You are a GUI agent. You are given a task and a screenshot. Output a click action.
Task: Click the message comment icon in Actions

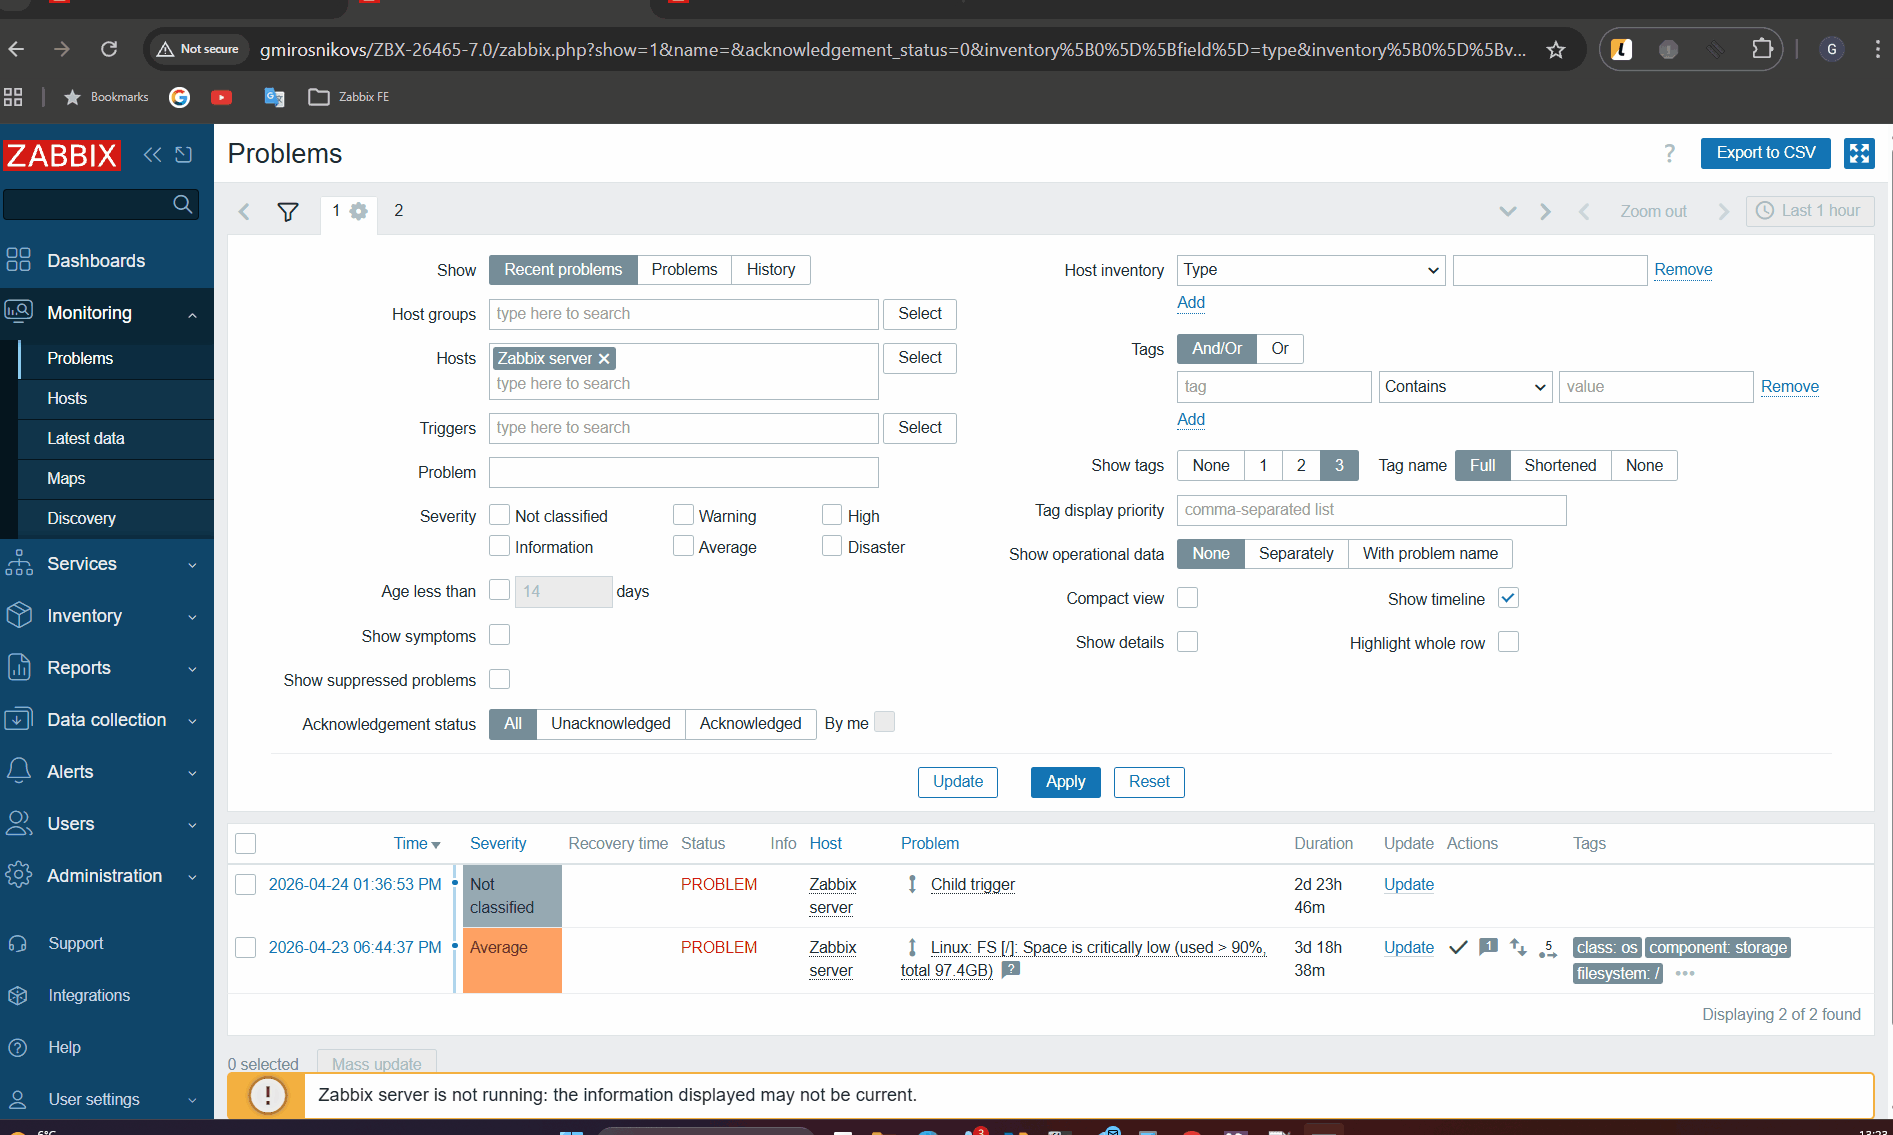(x=1488, y=947)
